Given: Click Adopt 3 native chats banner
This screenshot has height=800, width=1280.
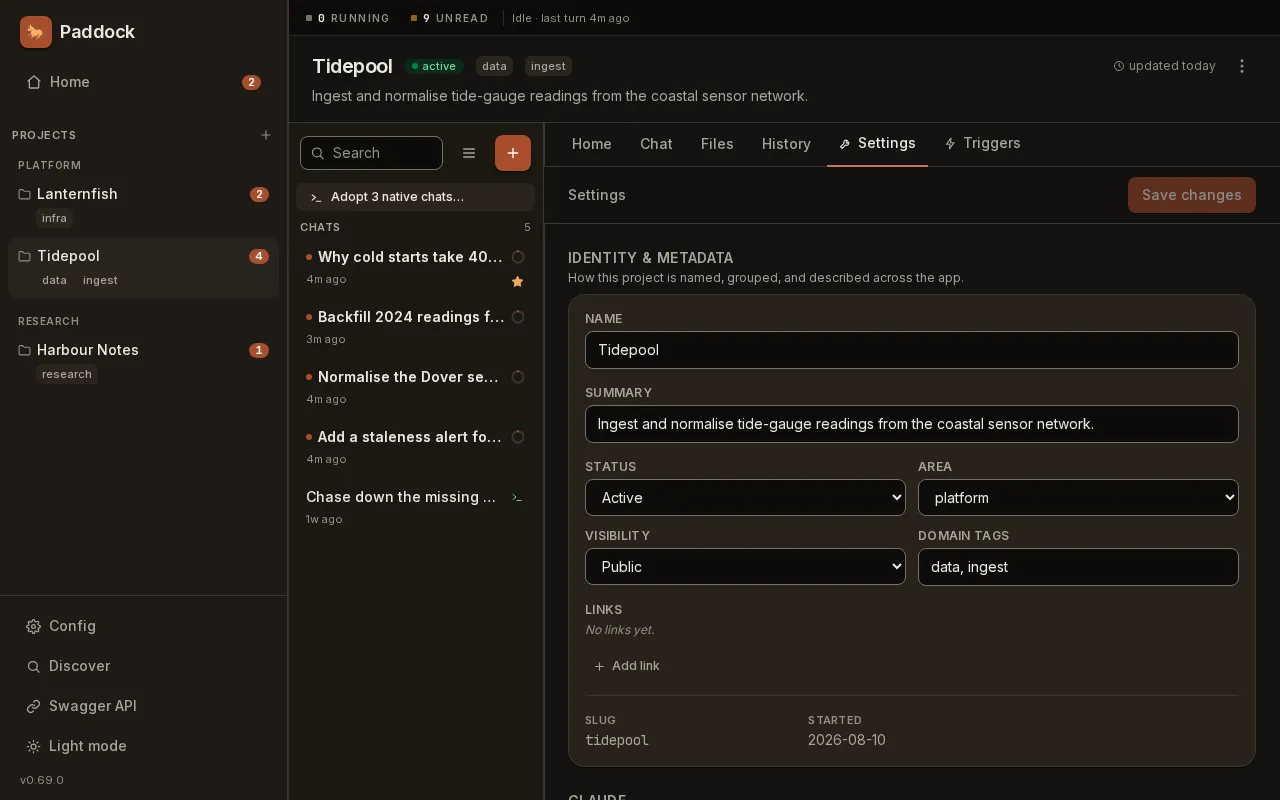Looking at the screenshot, I should pyautogui.click(x=415, y=197).
